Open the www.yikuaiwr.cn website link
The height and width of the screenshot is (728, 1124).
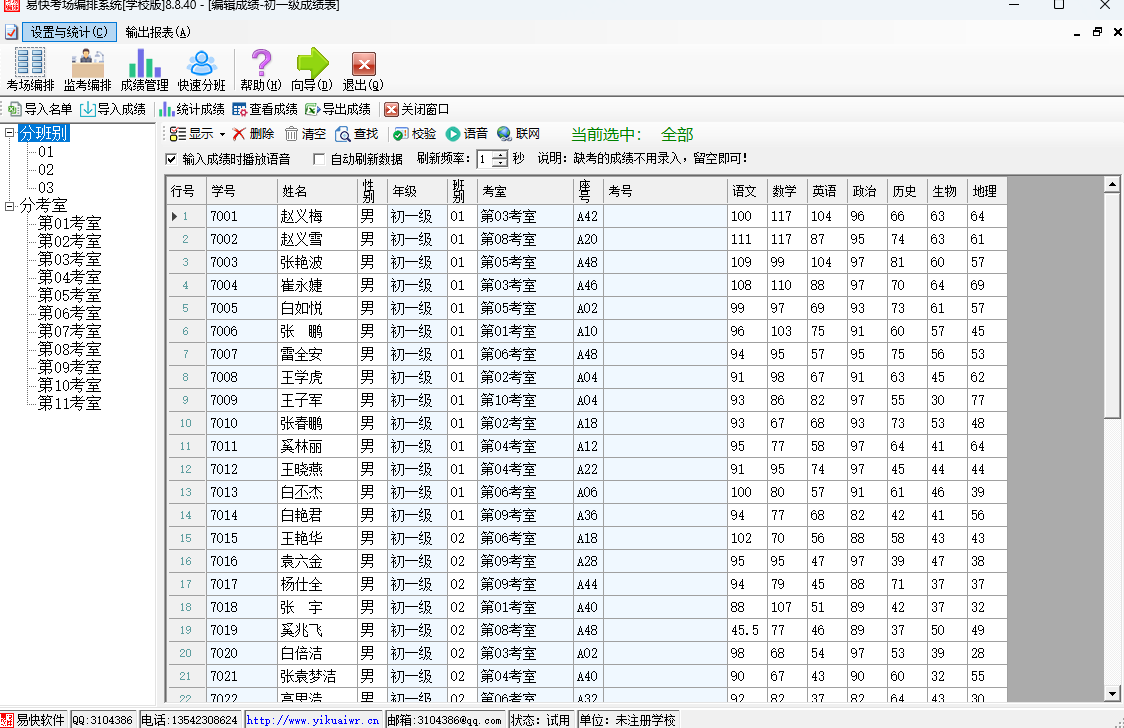point(312,720)
